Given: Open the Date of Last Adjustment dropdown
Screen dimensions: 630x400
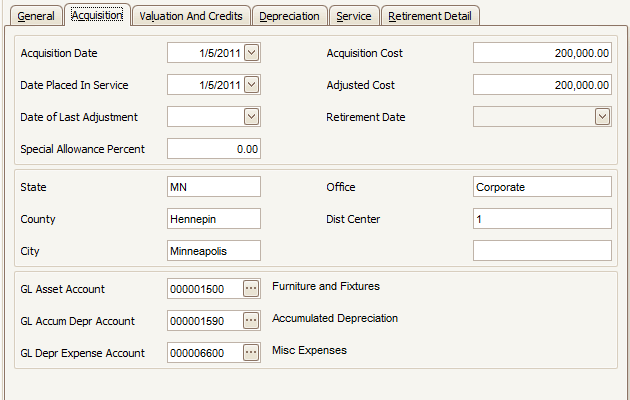Looking at the screenshot, I should coord(251,117).
